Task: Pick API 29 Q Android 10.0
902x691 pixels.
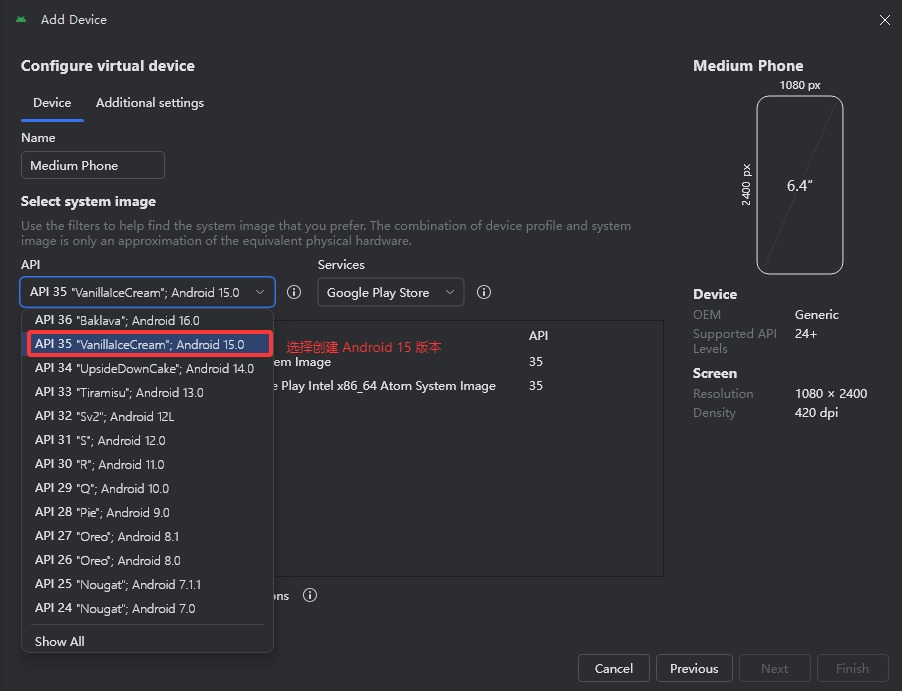Action: [x=147, y=488]
